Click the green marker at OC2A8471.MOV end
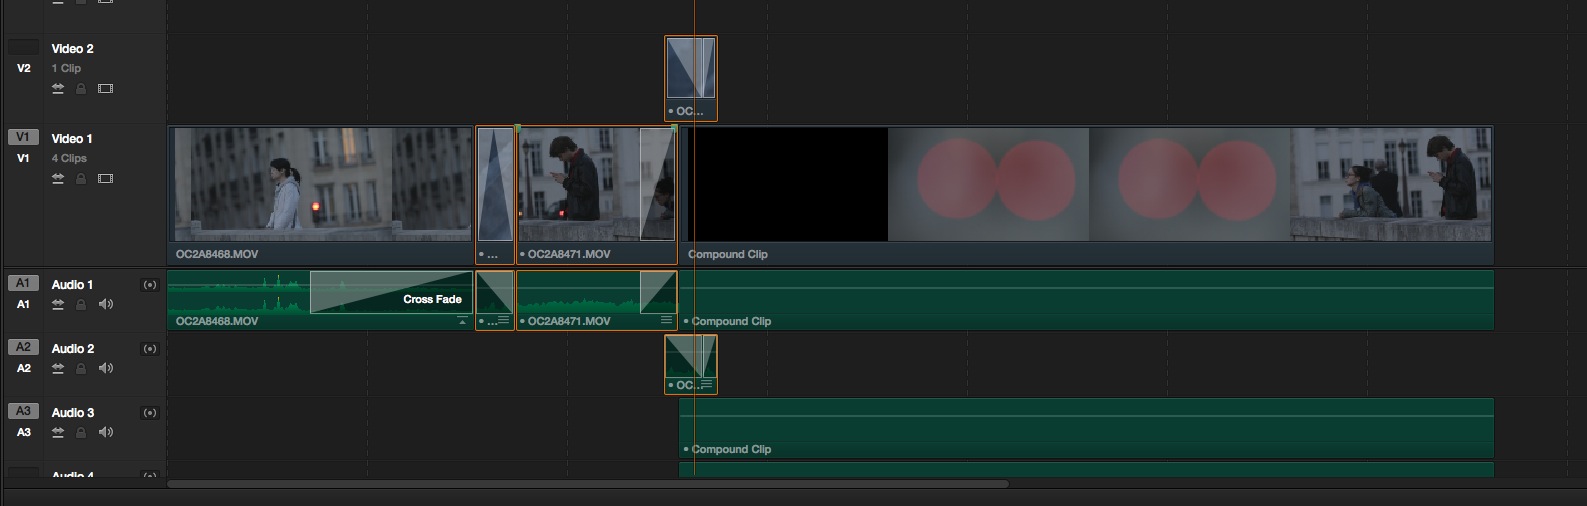Viewport: 1587px width, 506px height. tap(674, 128)
